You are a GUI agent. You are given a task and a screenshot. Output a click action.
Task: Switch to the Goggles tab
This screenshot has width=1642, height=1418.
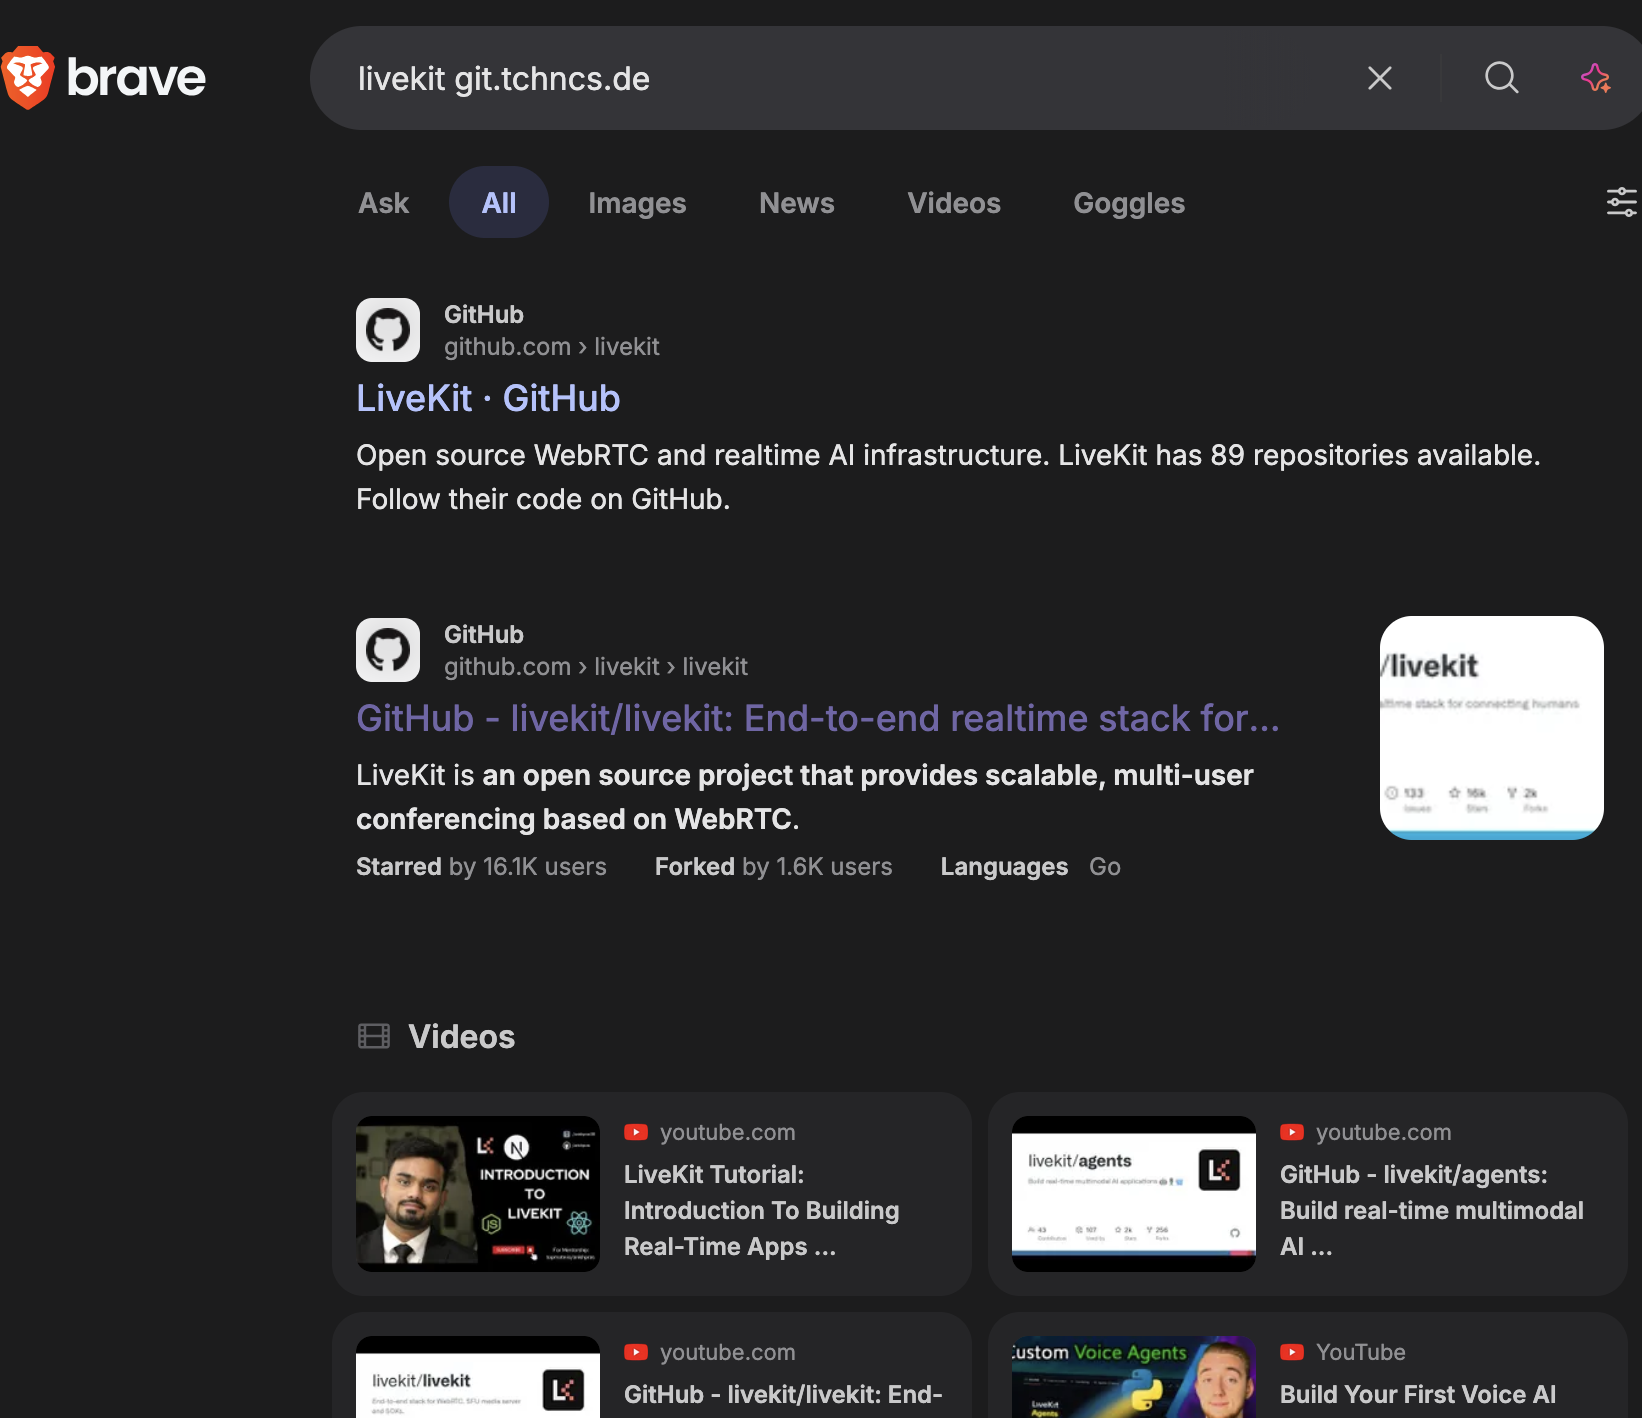tap(1129, 203)
